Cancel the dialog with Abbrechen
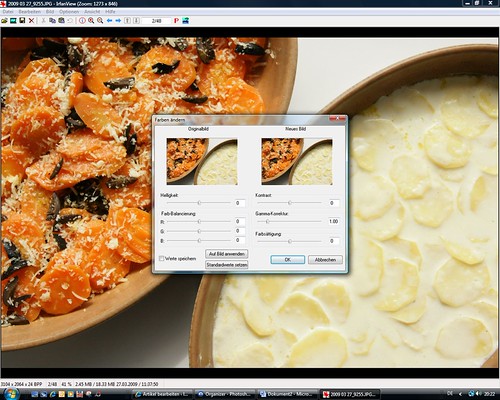 [325, 260]
